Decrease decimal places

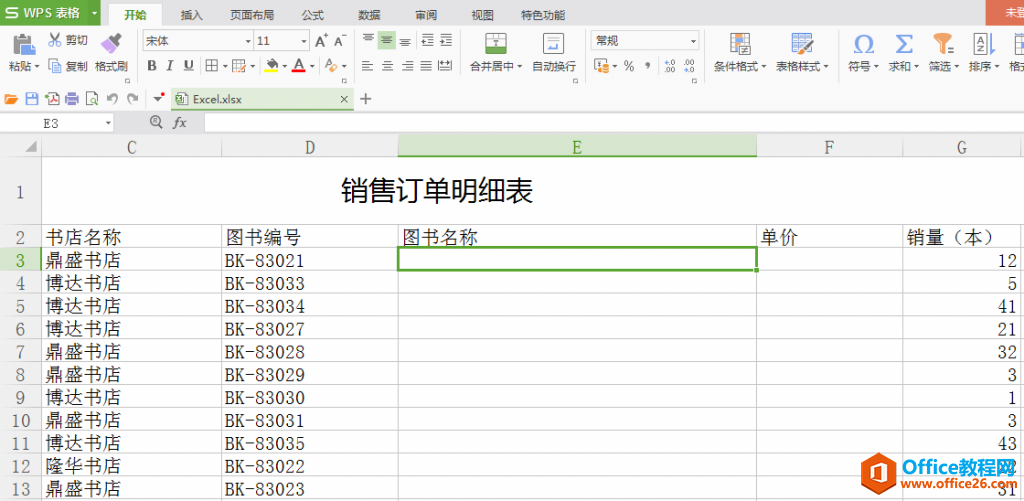pos(689,66)
